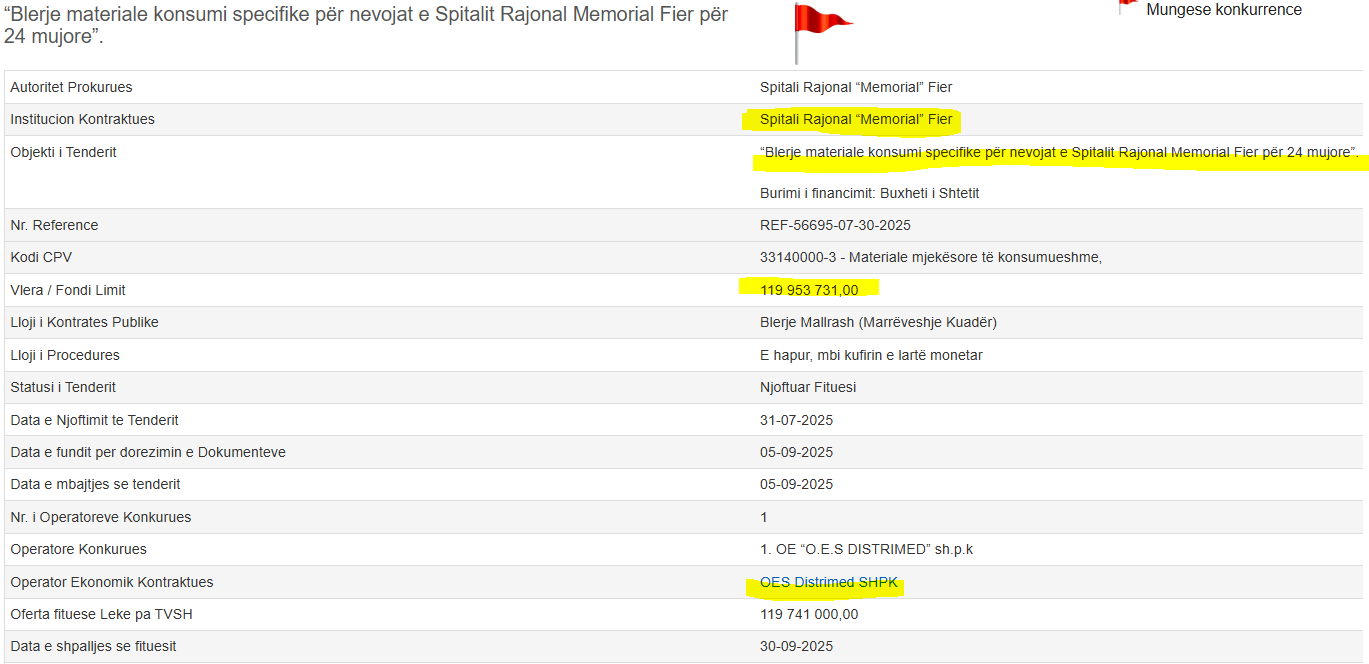
Task: Click the procedure type E hapur value
Action: [x=871, y=355]
